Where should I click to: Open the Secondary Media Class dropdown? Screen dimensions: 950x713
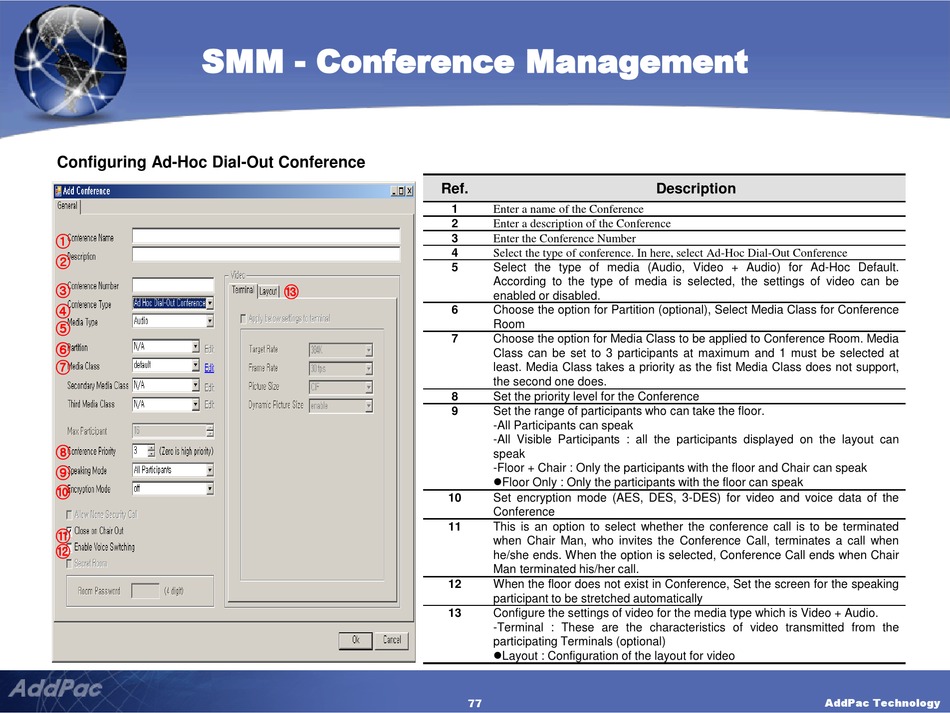195,385
